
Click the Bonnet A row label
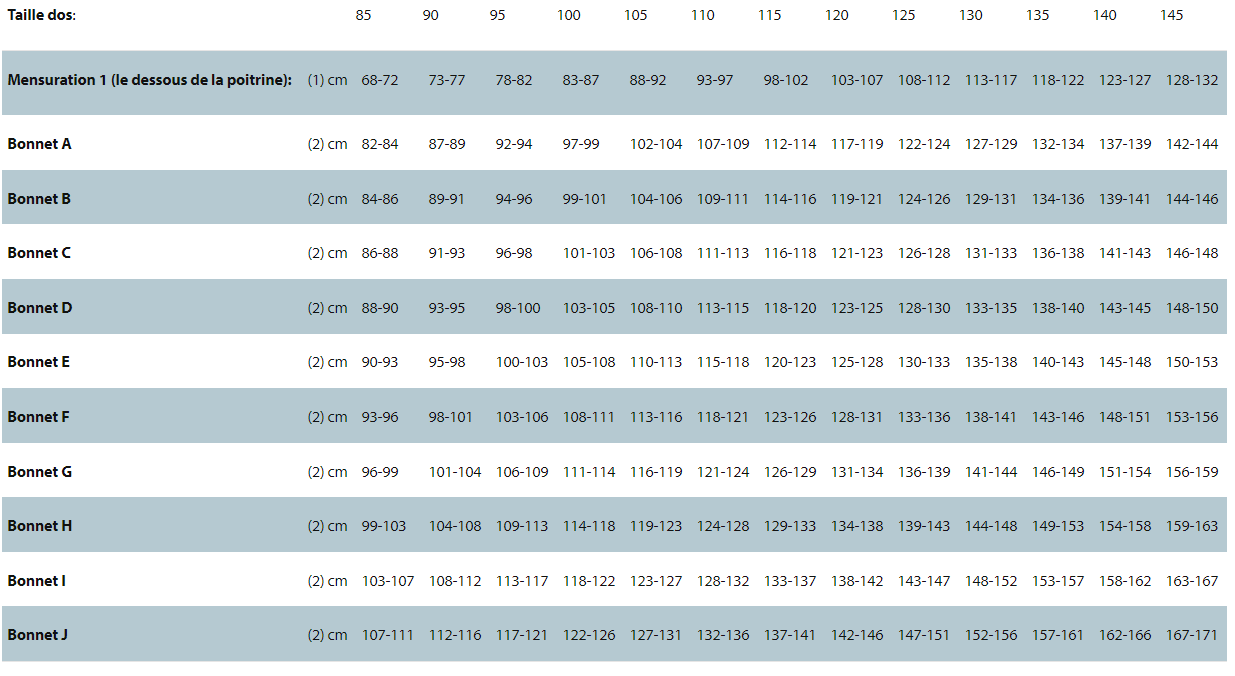point(39,144)
